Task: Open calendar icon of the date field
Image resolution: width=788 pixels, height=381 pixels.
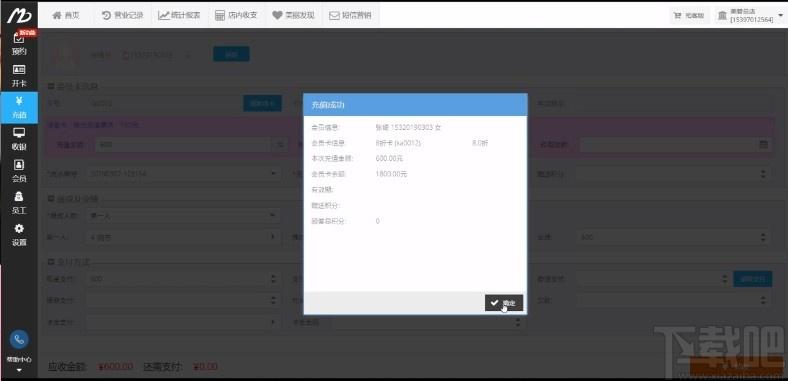Action: point(763,145)
